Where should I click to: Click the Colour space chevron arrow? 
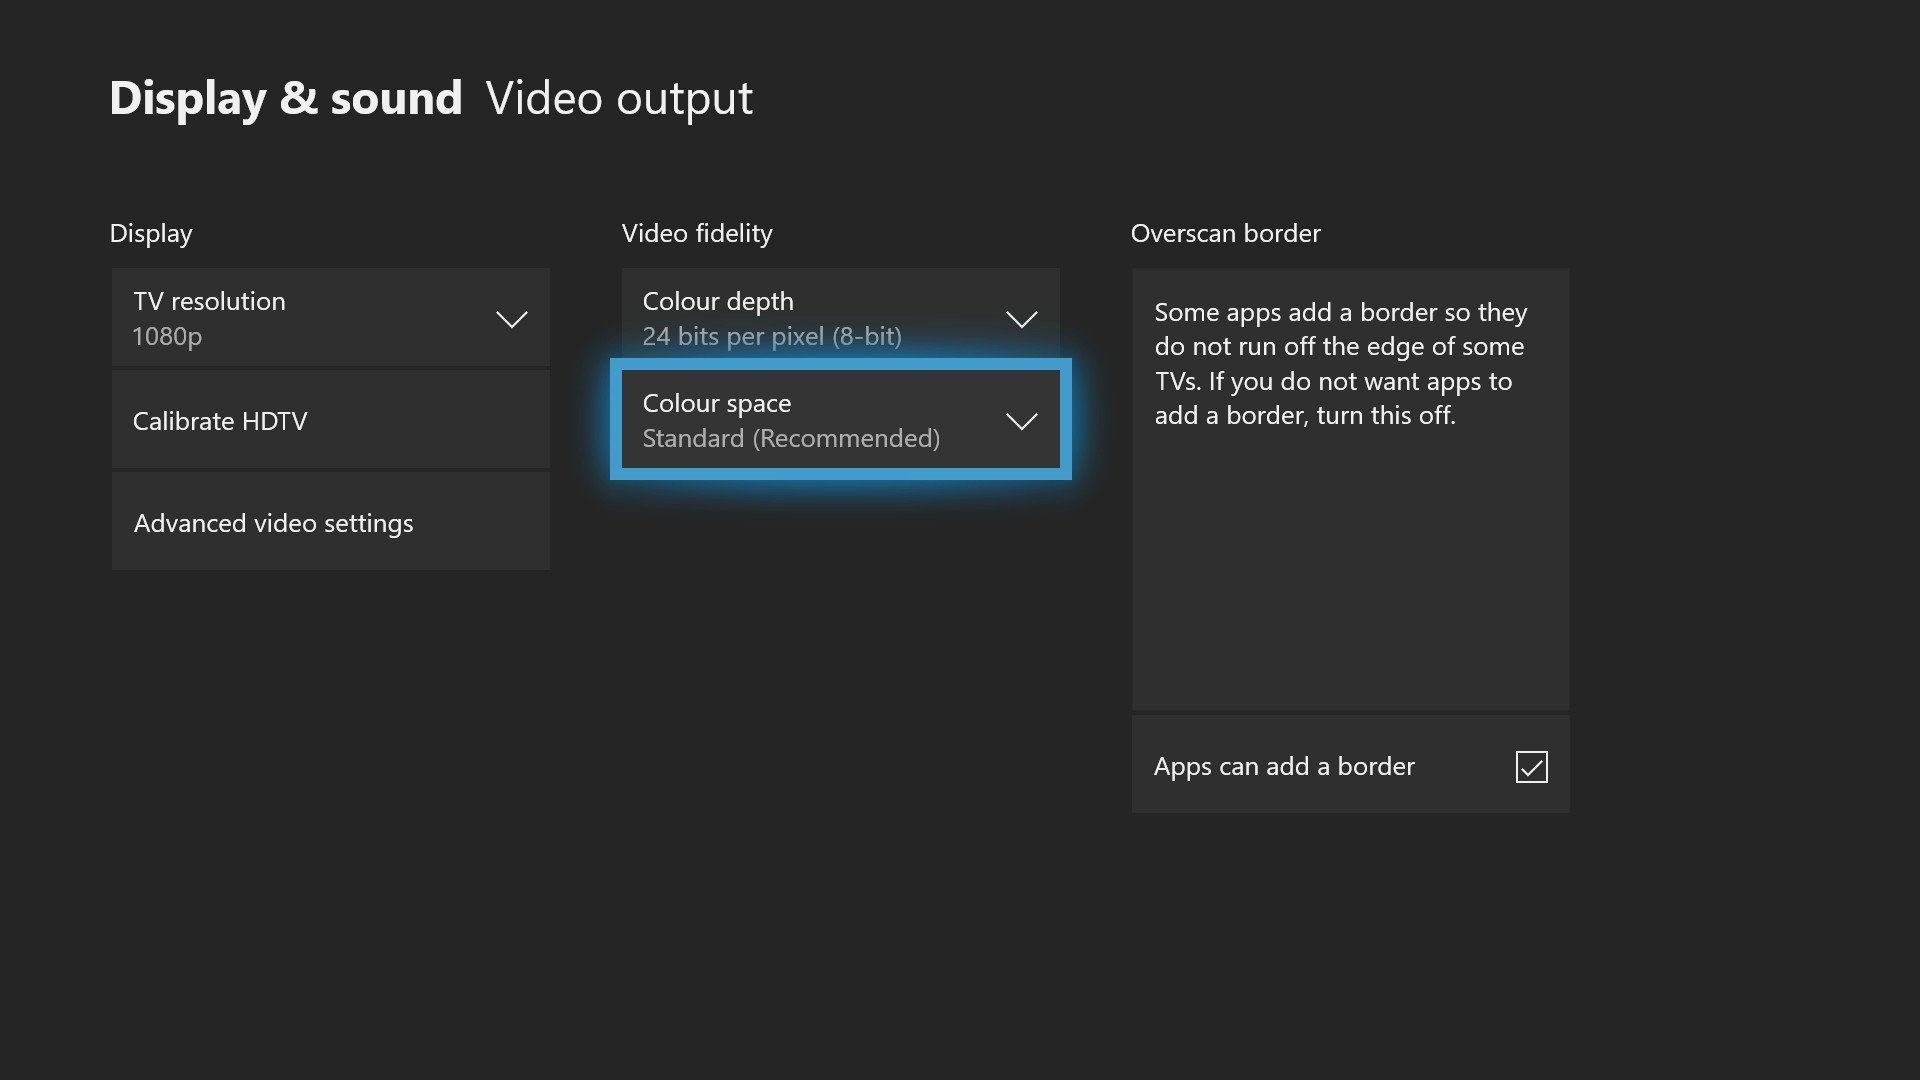click(x=1021, y=422)
